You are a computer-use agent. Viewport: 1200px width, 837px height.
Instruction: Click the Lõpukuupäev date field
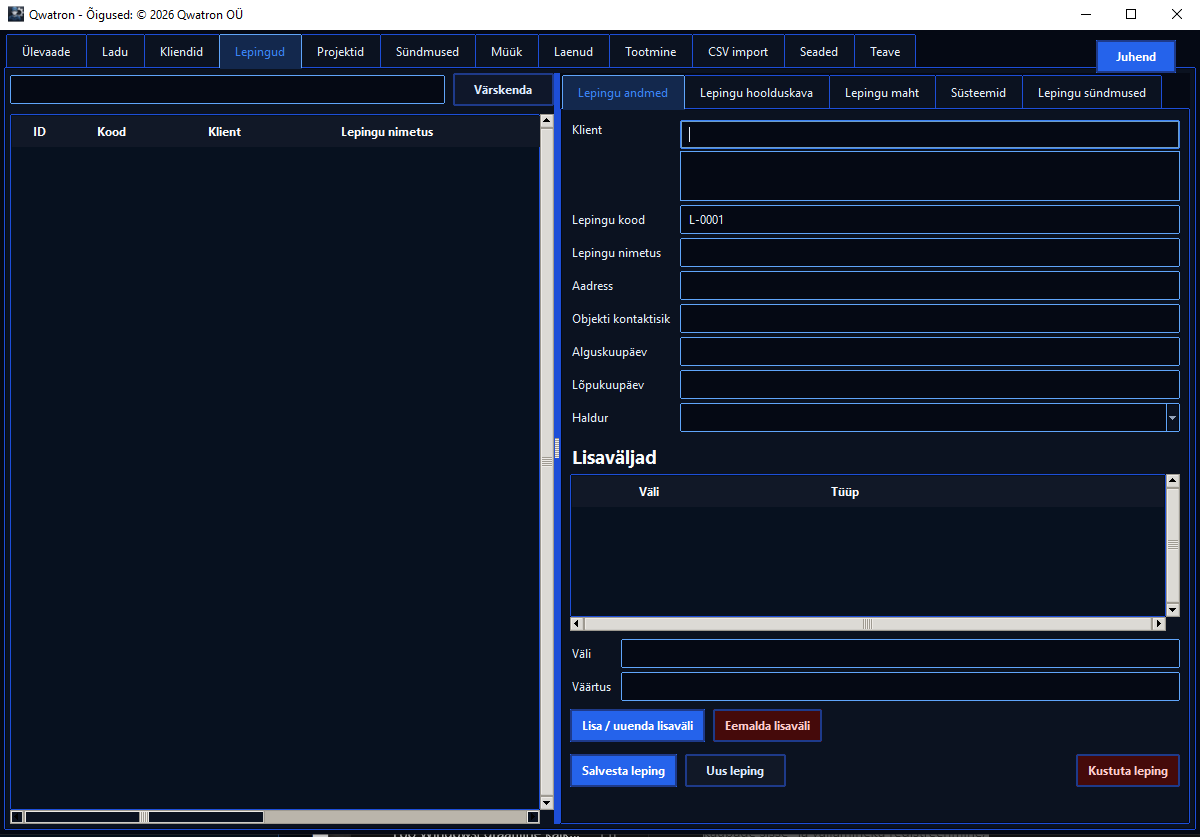pos(930,385)
